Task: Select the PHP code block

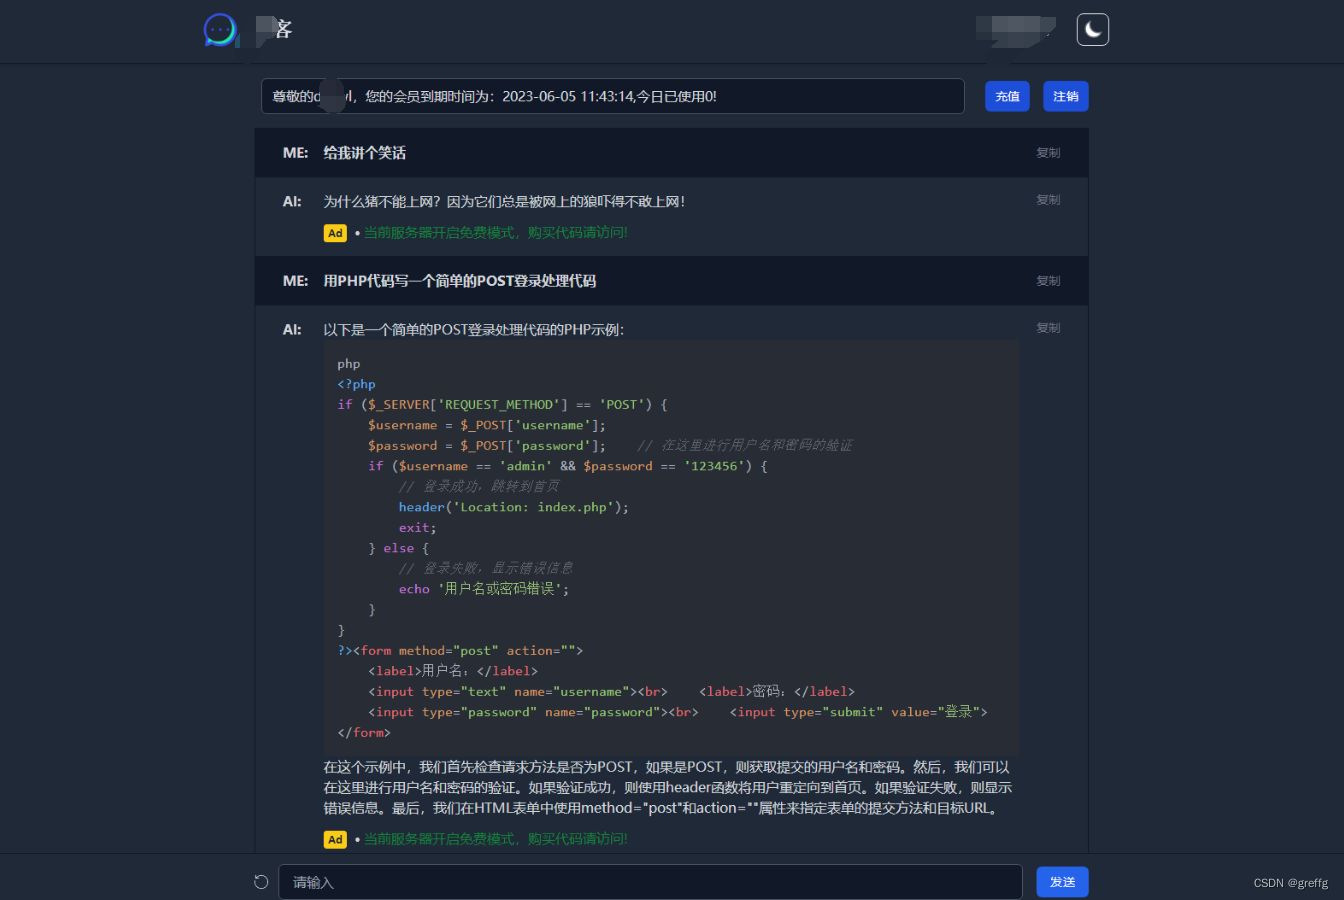Action: [670, 548]
